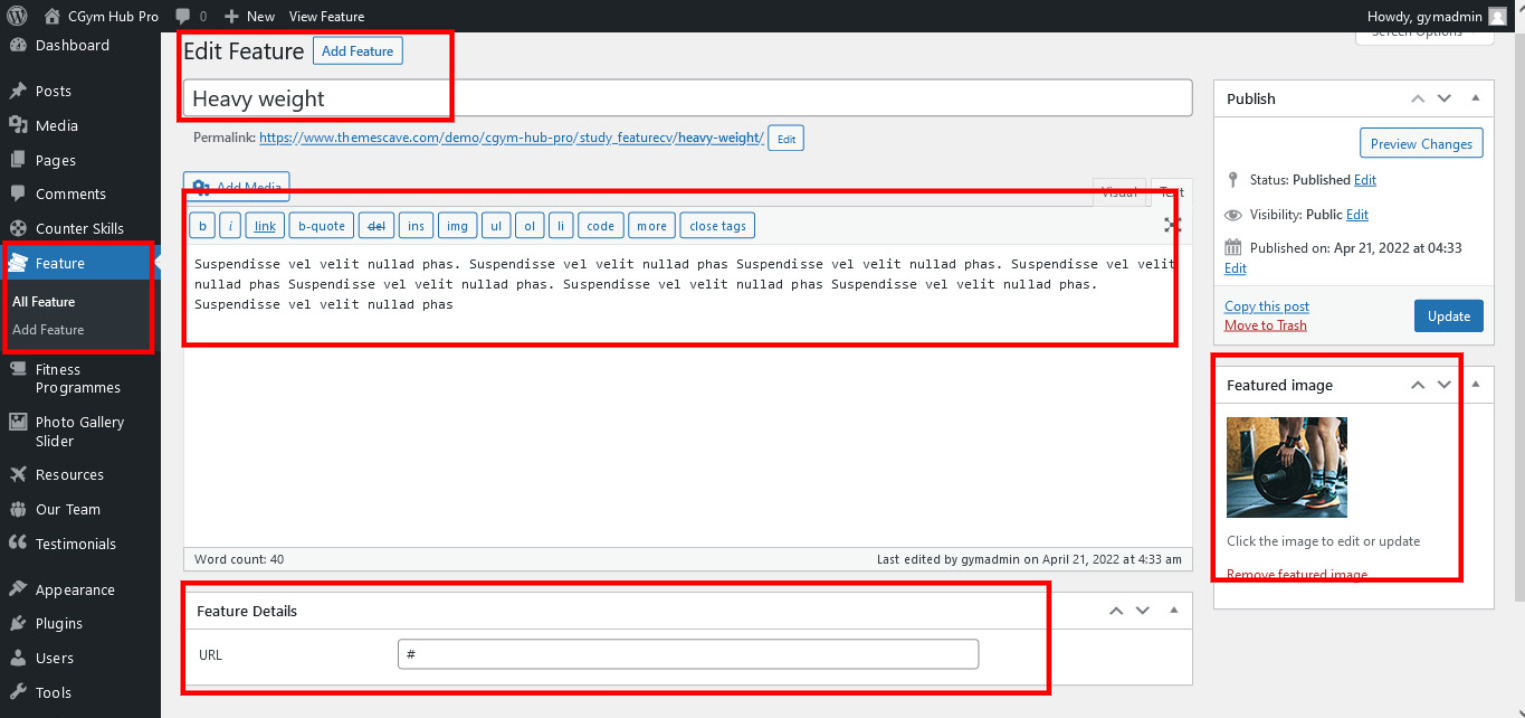Move Featured image box up
The height and width of the screenshot is (718, 1525).
coord(1418,384)
